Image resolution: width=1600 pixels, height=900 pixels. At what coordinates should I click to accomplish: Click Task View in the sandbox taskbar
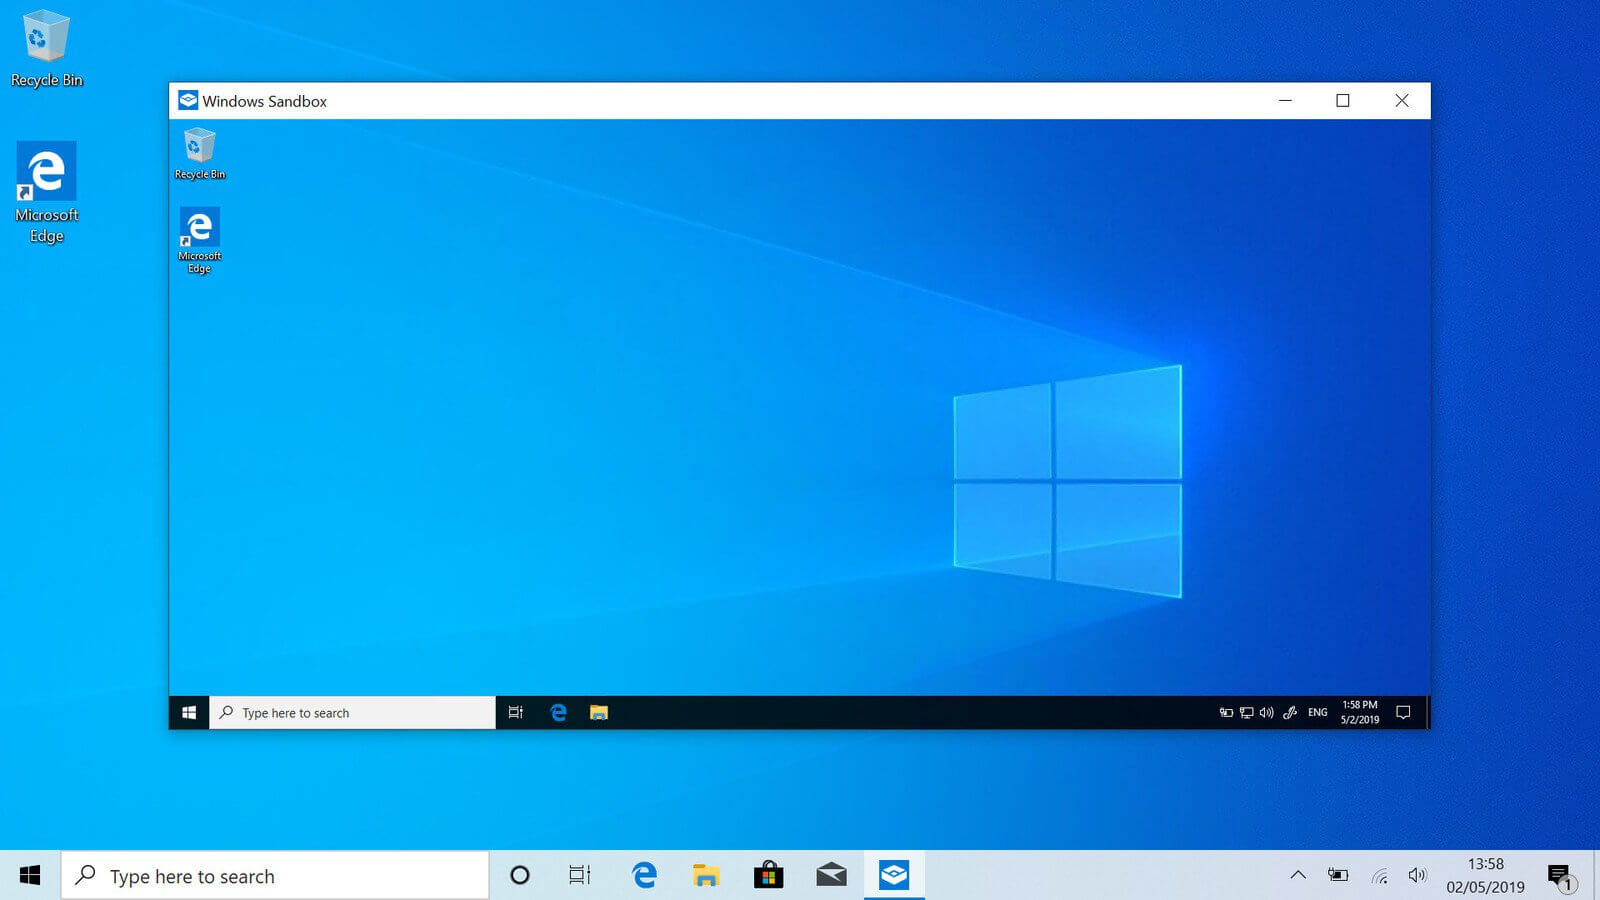click(x=515, y=712)
